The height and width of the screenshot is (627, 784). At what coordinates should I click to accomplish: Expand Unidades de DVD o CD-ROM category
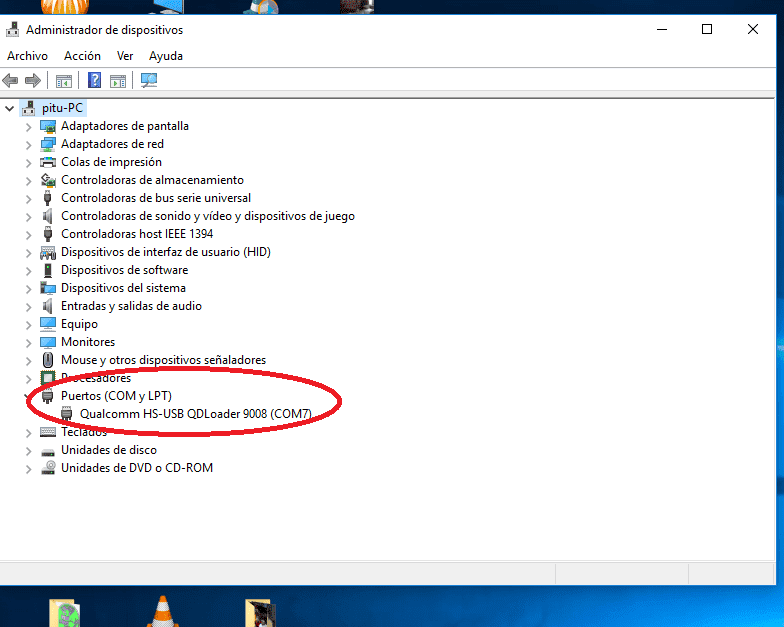coord(28,469)
